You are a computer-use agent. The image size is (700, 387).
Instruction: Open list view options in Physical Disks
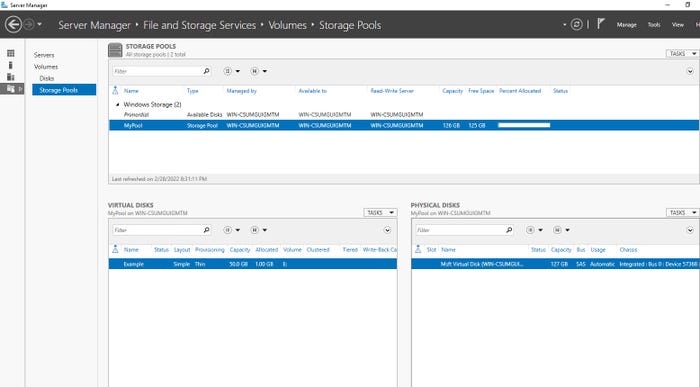(x=534, y=230)
